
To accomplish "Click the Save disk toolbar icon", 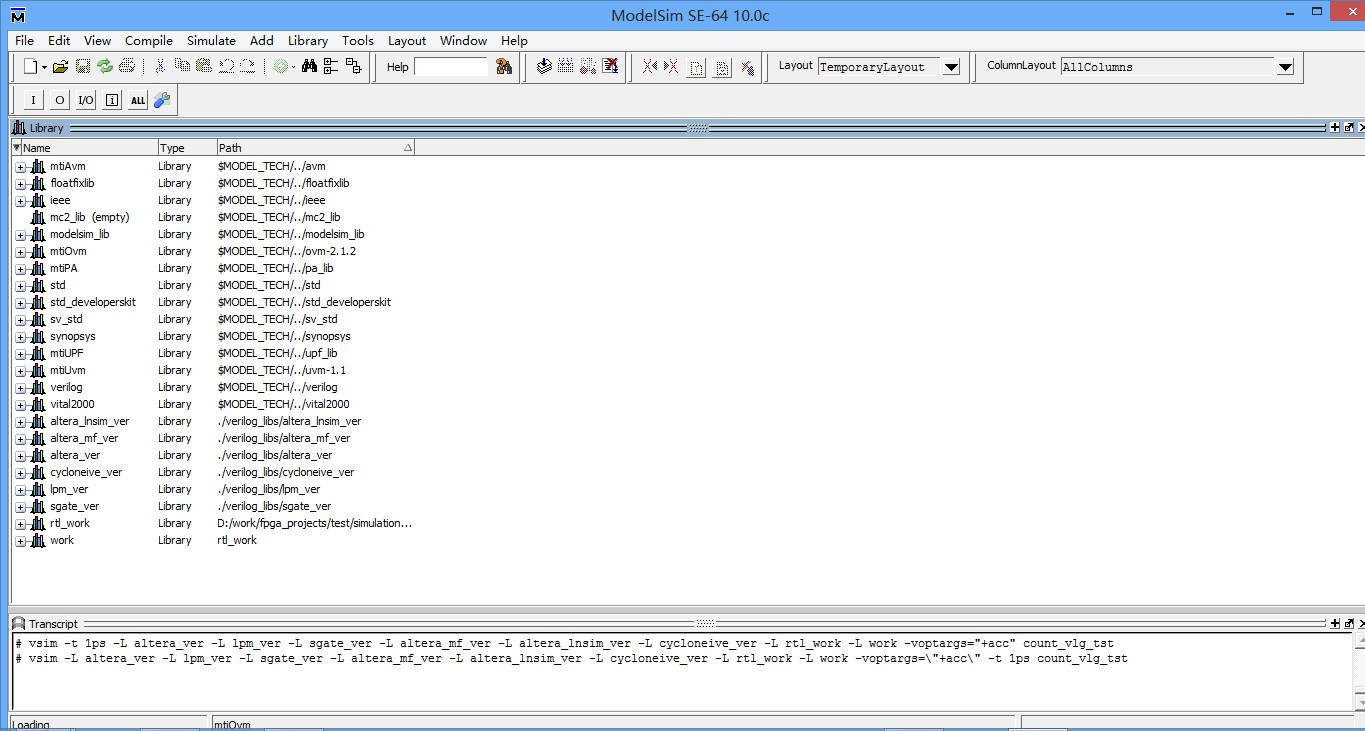I will [x=83, y=66].
